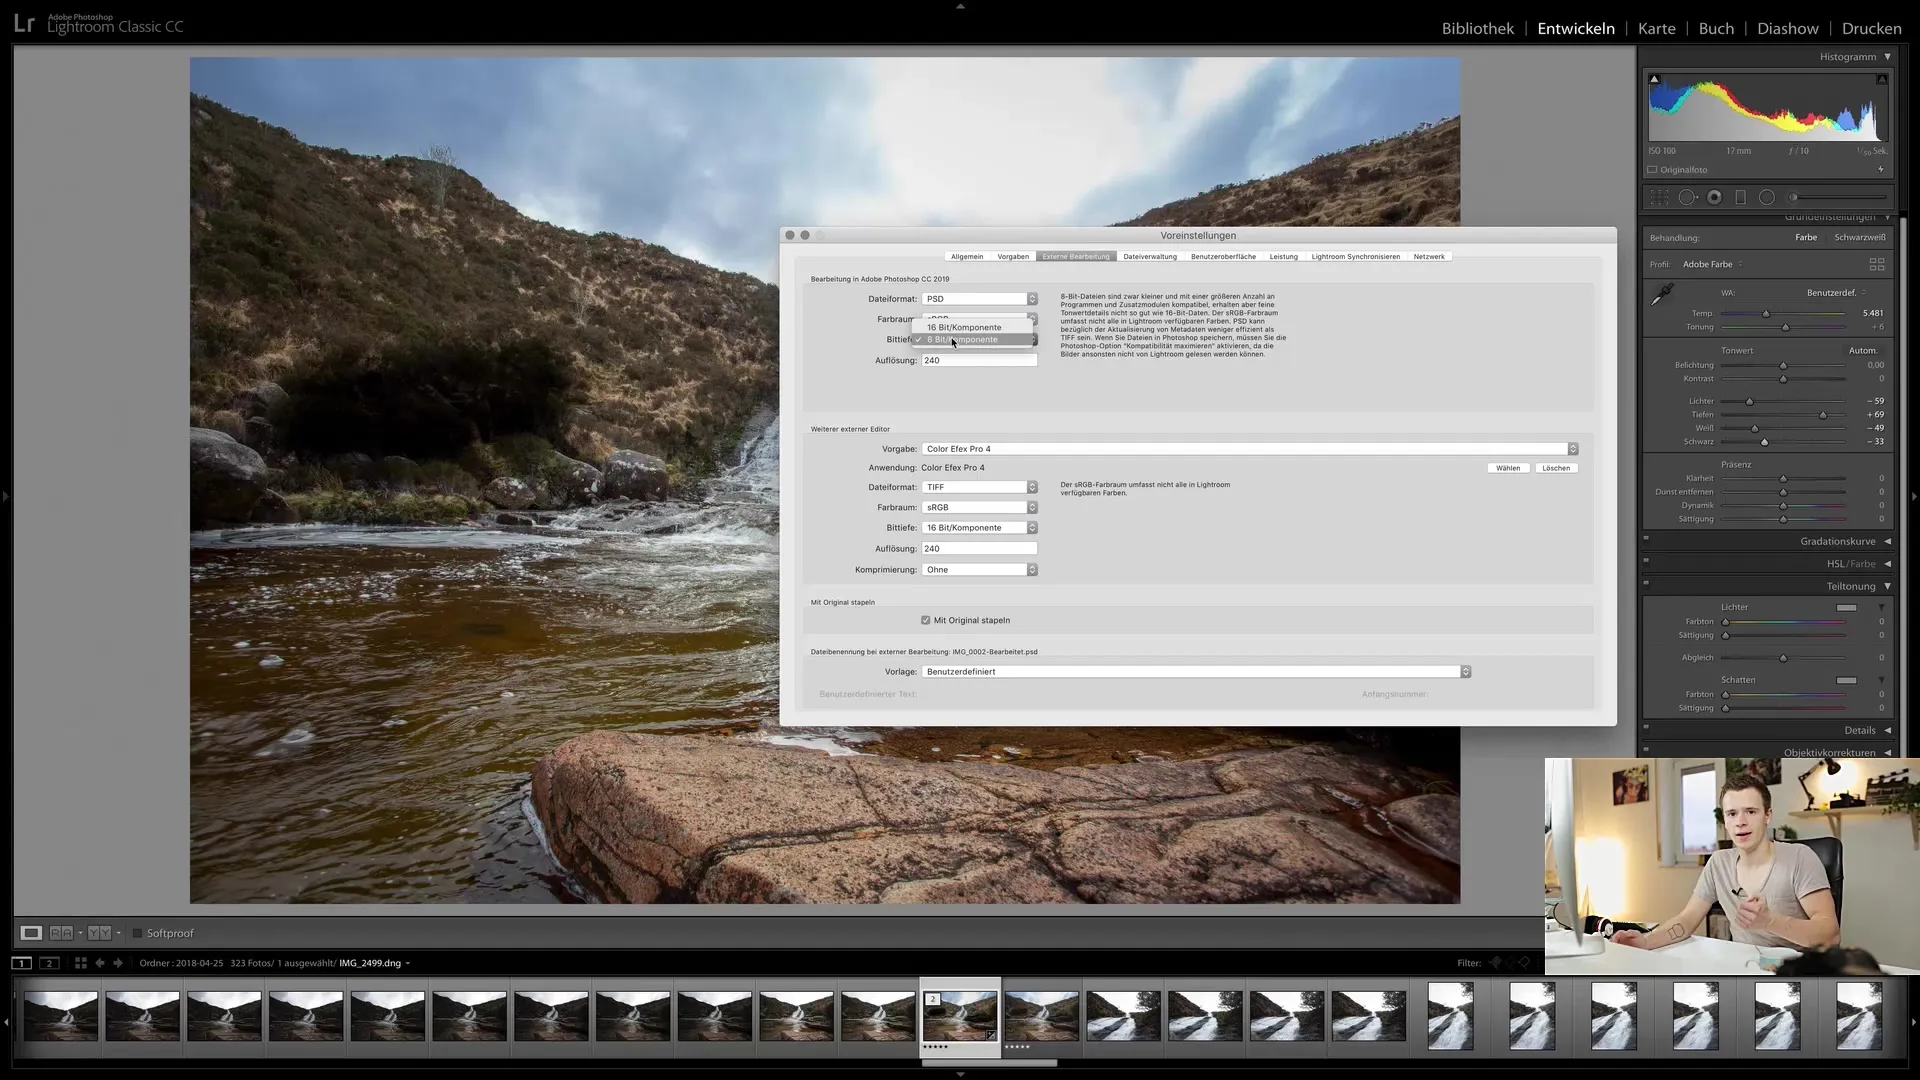Switch treatment to Schwarzweiß

click(1859, 238)
